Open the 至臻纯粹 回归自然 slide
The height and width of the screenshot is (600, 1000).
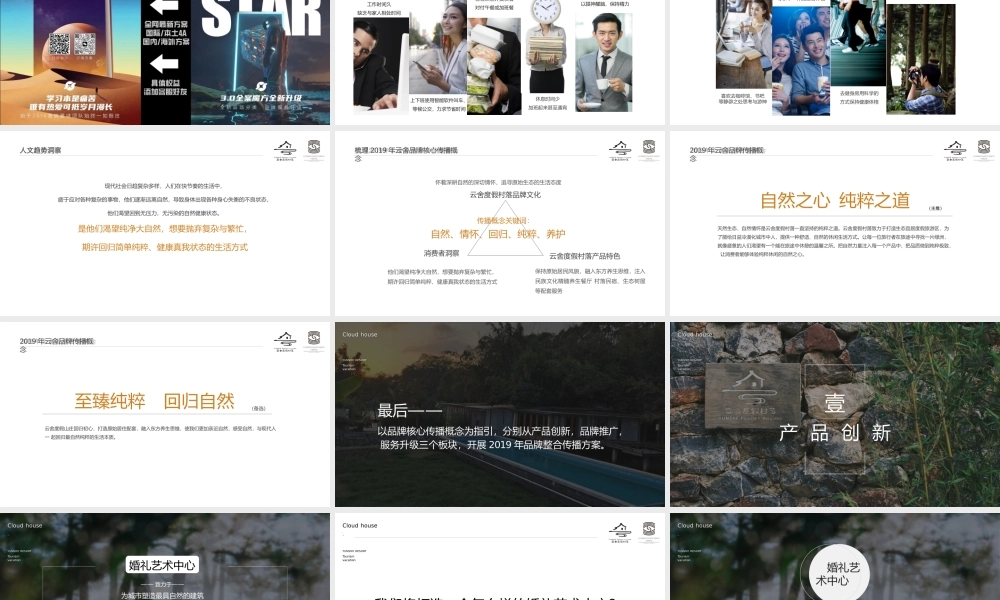pyautogui.click(x=165, y=414)
